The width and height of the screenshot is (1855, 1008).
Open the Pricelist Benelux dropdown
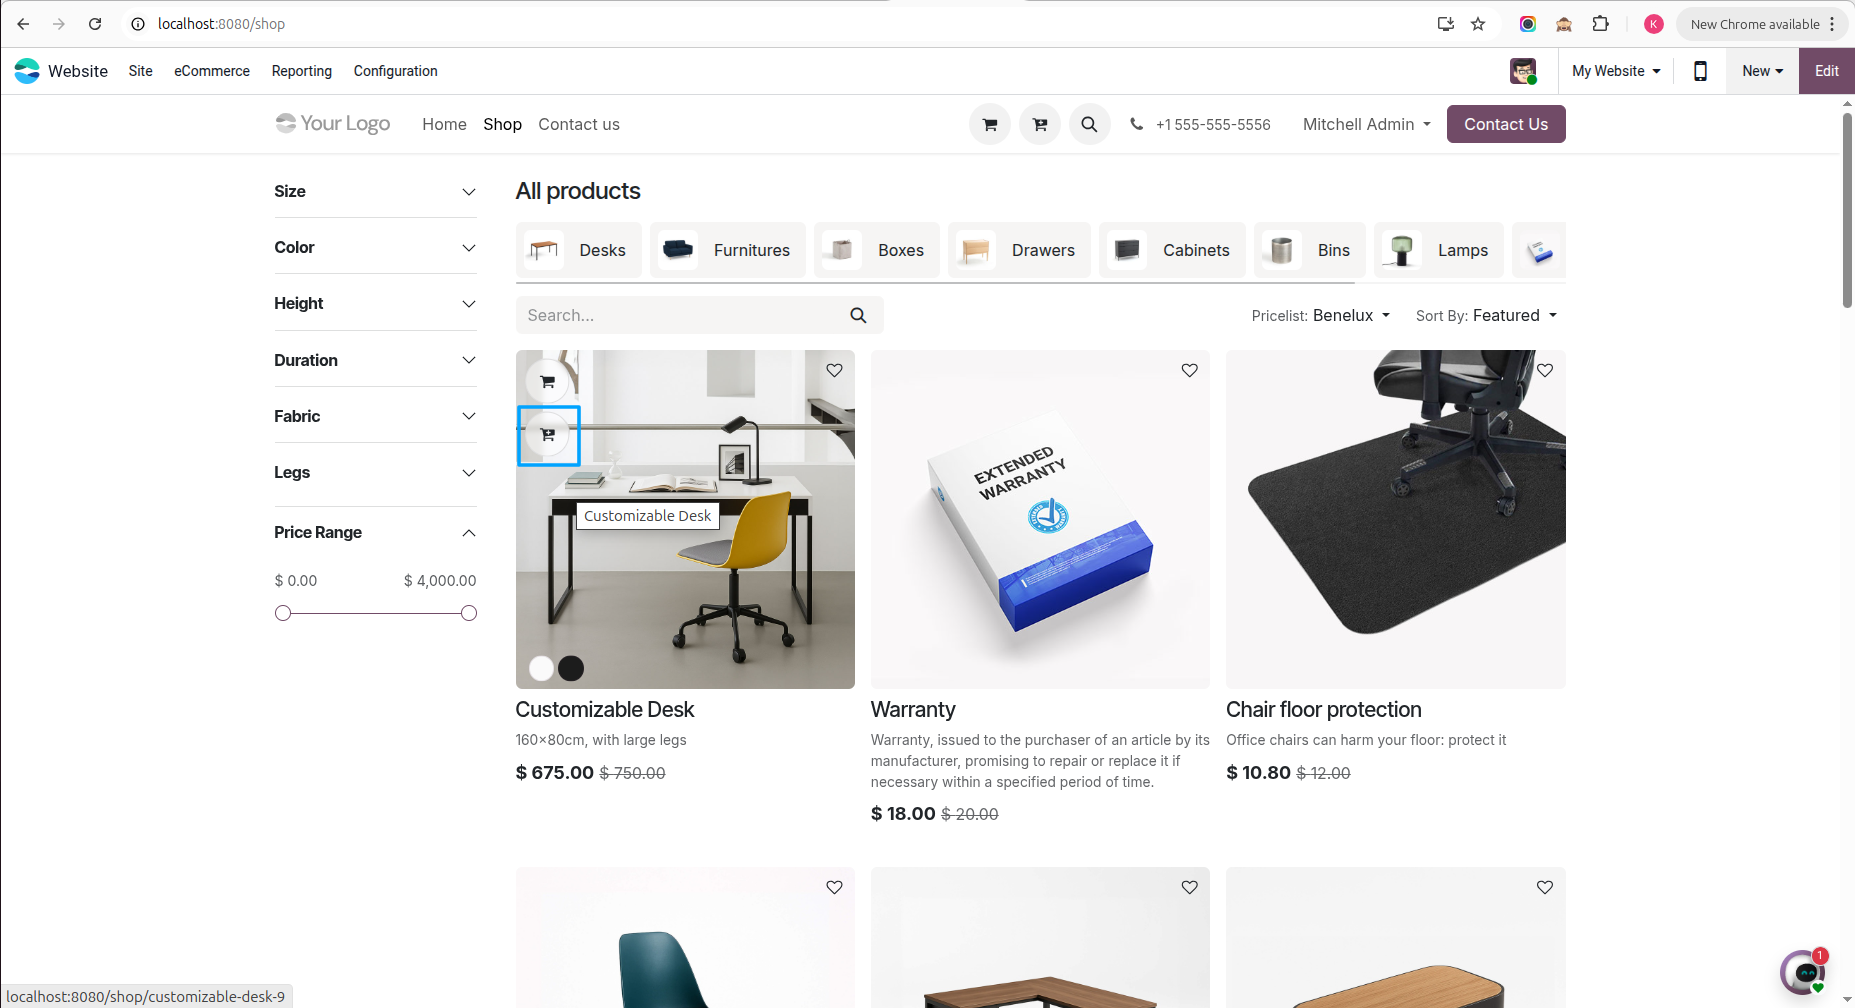pyautogui.click(x=1320, y=316)
